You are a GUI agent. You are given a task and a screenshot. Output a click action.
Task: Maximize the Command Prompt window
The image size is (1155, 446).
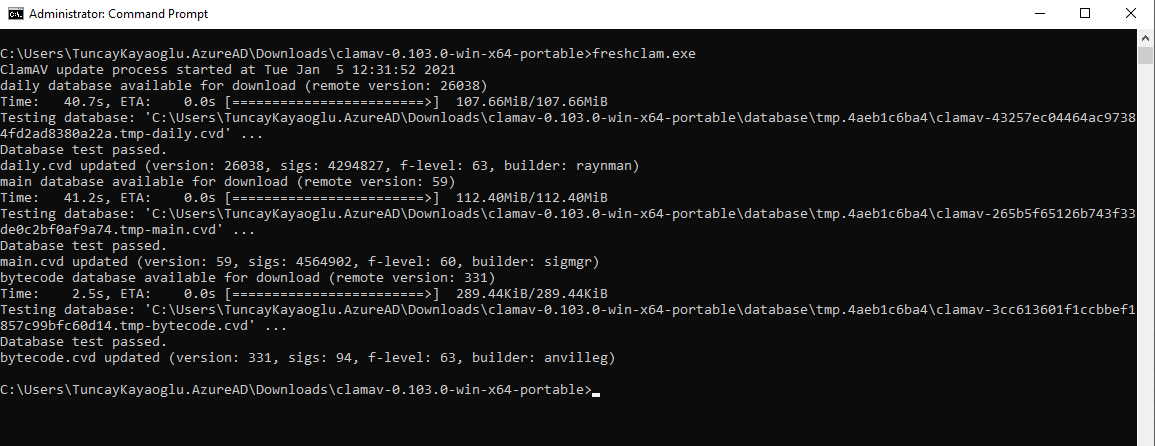[1085, 14]
